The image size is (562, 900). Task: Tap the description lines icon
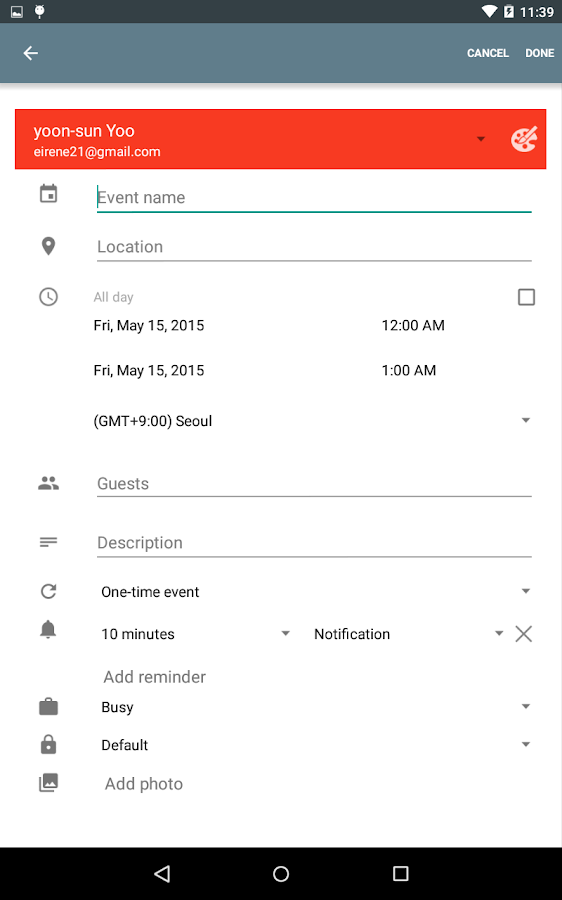48,542
